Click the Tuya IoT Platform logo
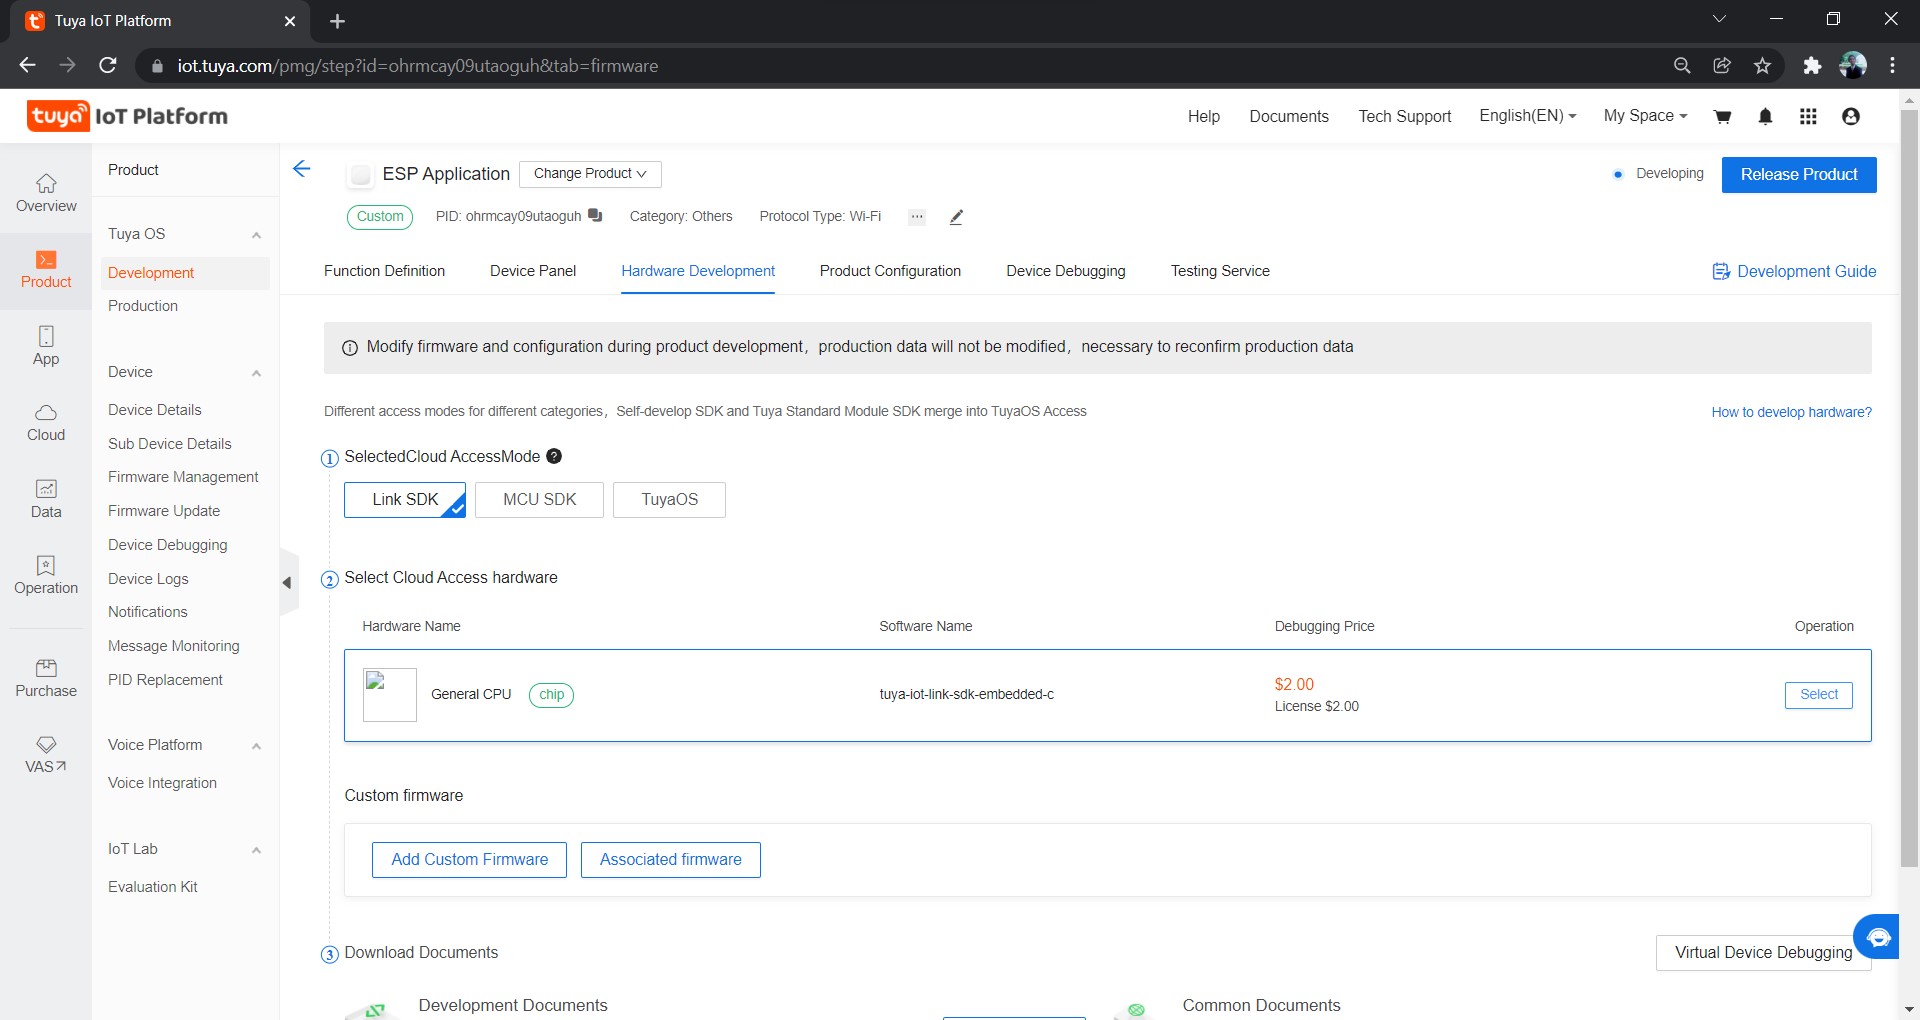 pos(127,116)
